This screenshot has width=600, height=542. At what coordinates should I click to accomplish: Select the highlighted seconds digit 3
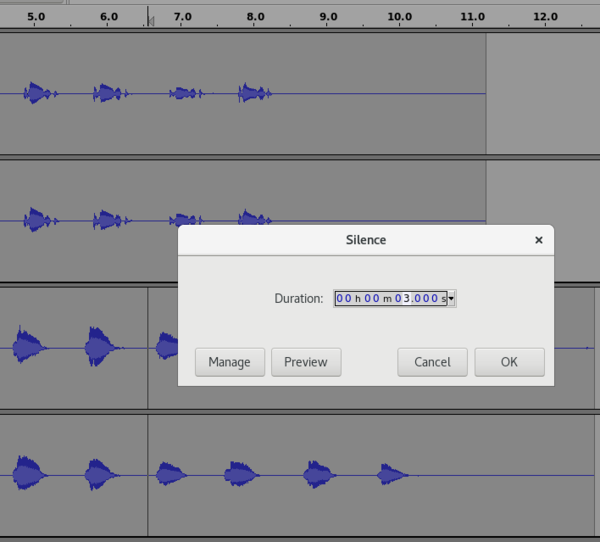pyautogui.click(x=407, y=298)
